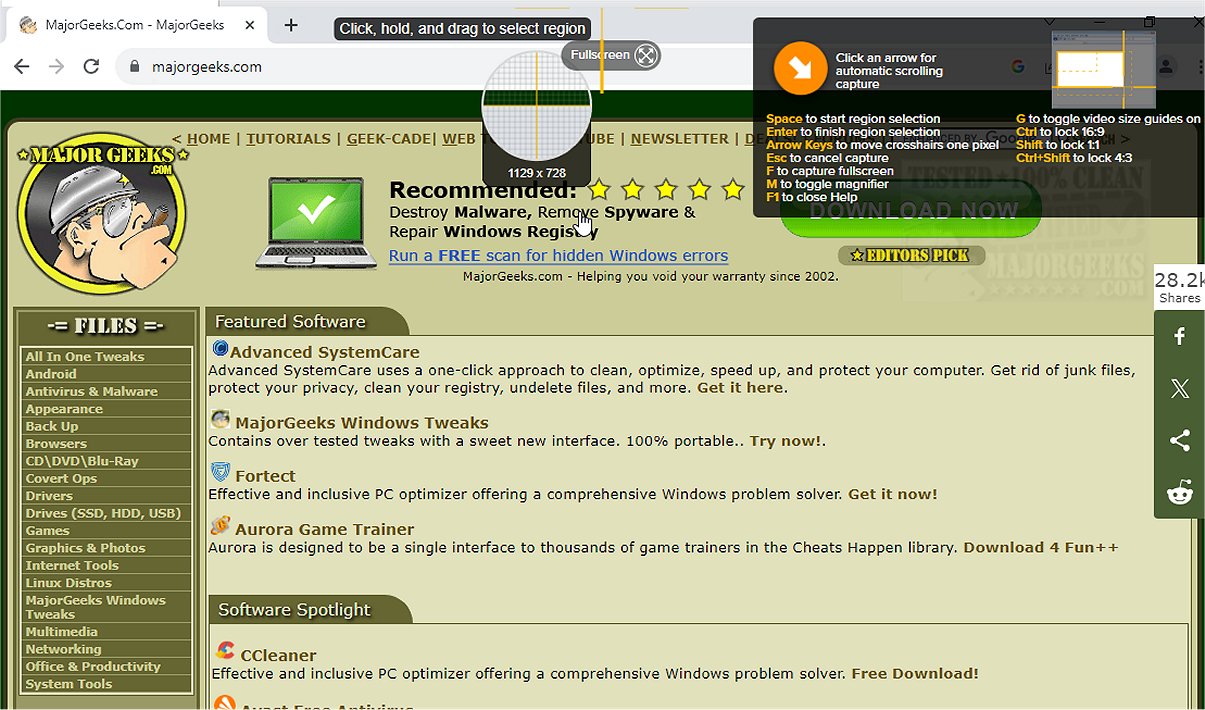Viewport: 1205px width, 710px height.
Task: Click the site info lock icon
Action: [x=135, y=67]
